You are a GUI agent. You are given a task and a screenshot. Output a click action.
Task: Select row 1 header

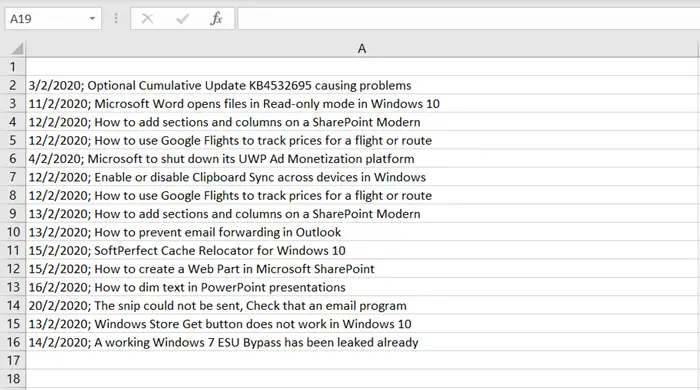13,67
